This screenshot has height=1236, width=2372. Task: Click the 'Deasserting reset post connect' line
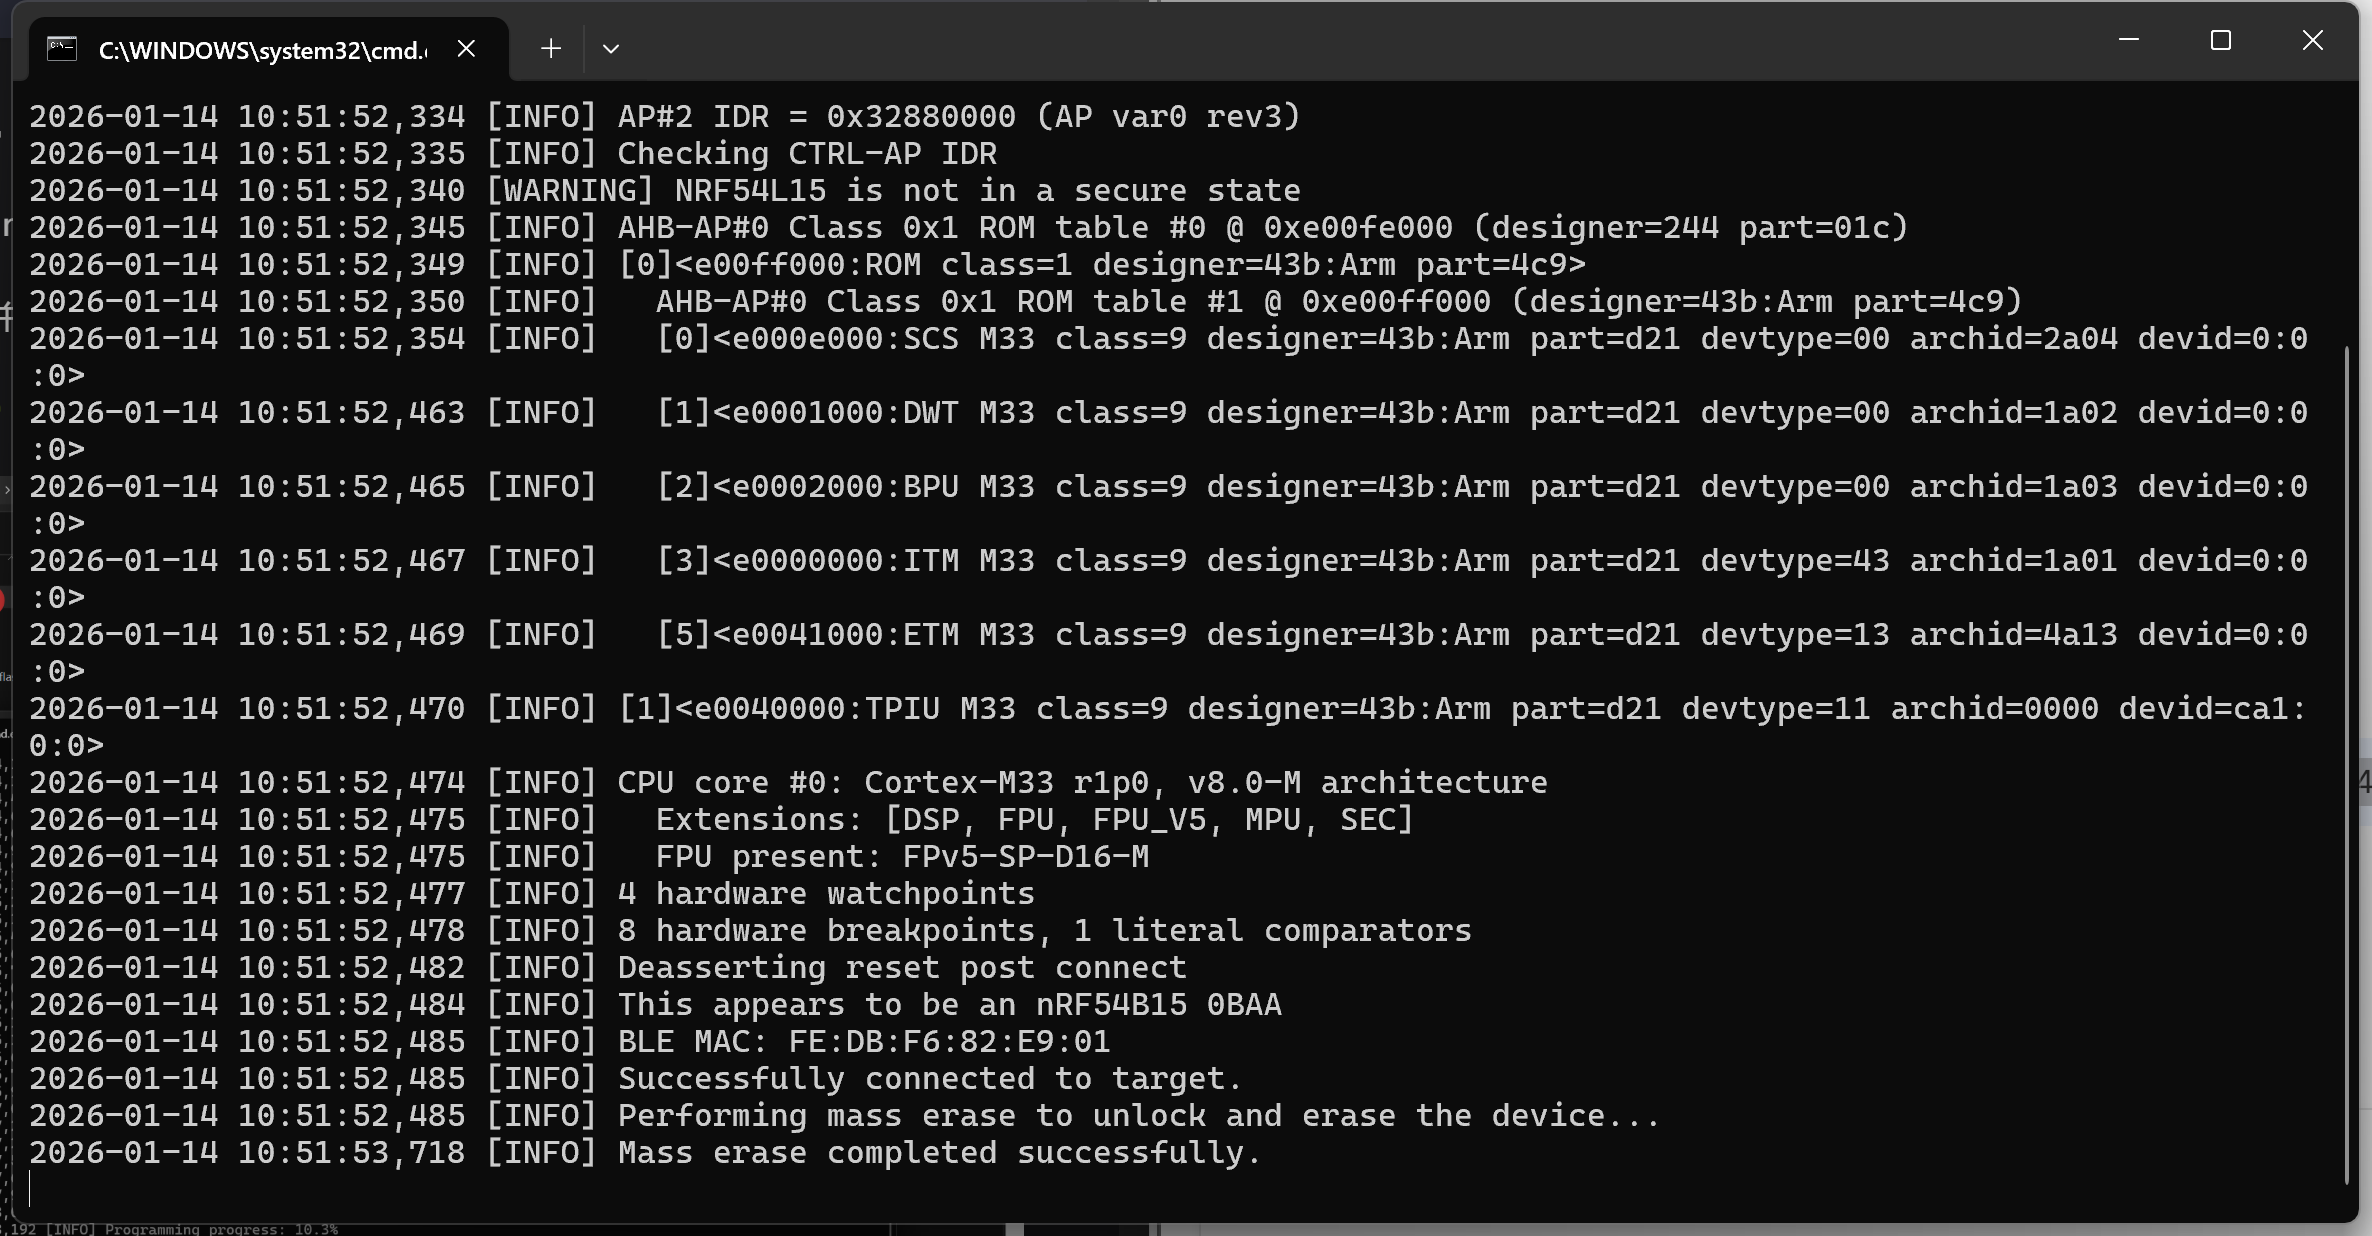pos(901,968)
